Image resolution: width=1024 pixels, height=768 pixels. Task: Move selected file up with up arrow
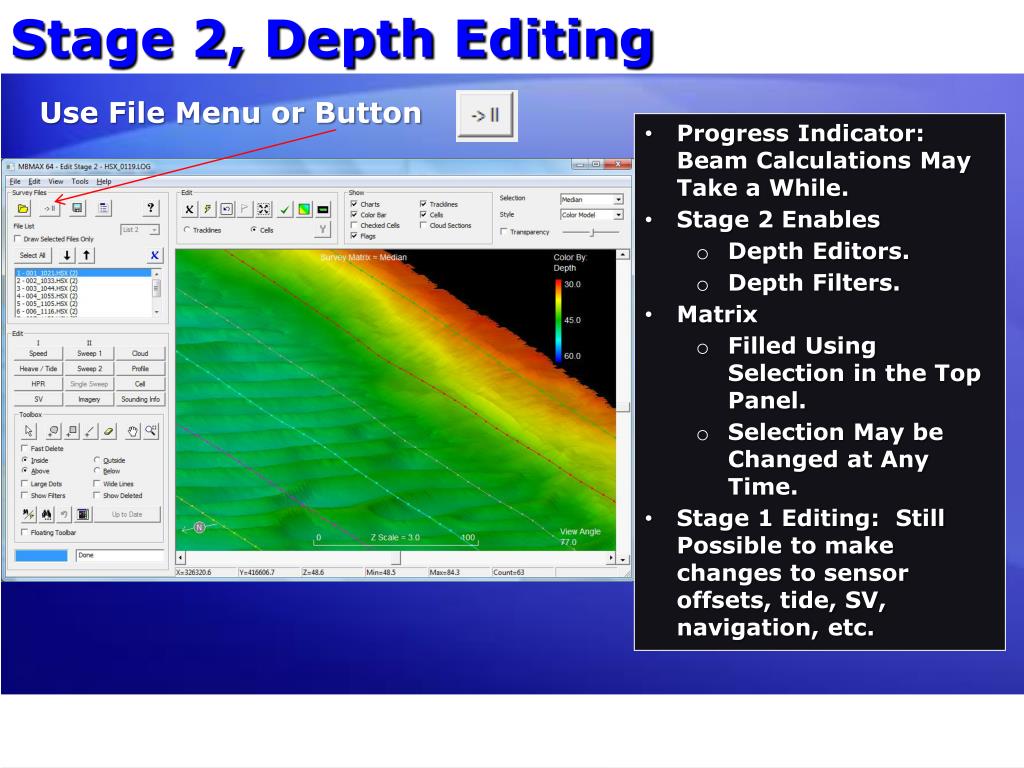point(87,255)
